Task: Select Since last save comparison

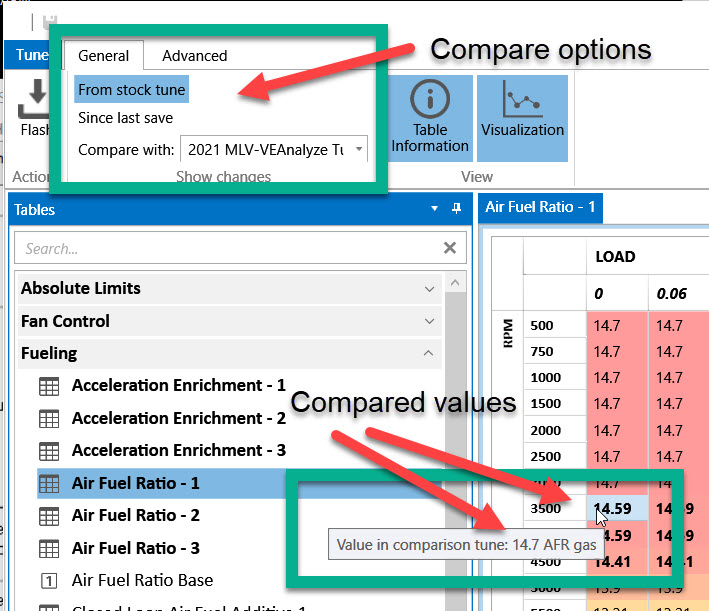Action: [x=125, y=118]
